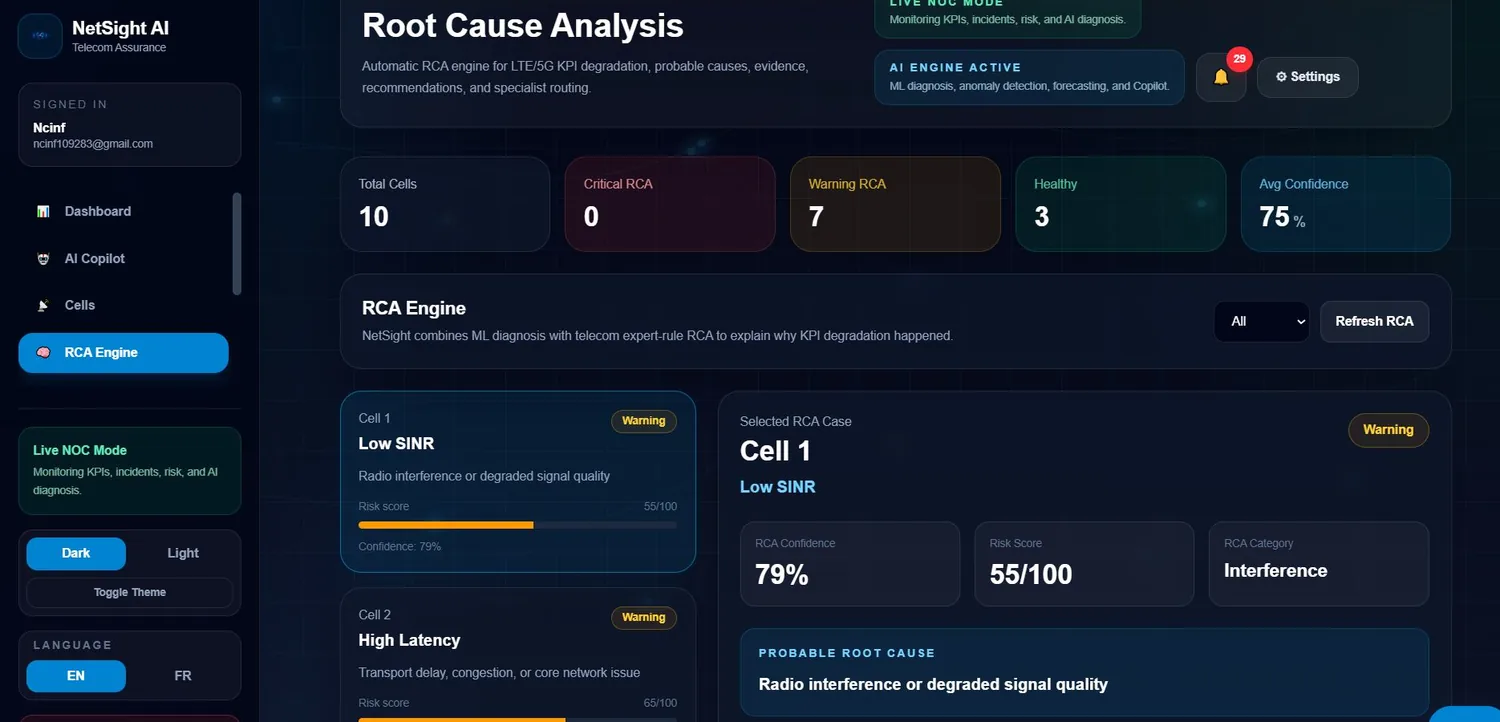Go to Dashboard page
Viewport: 1500px width, 722px height.
coord(123,211)
